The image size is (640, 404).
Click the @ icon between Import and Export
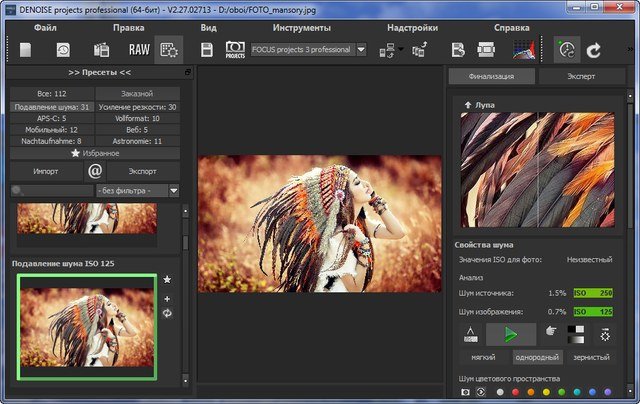click(x=97, y=171)
